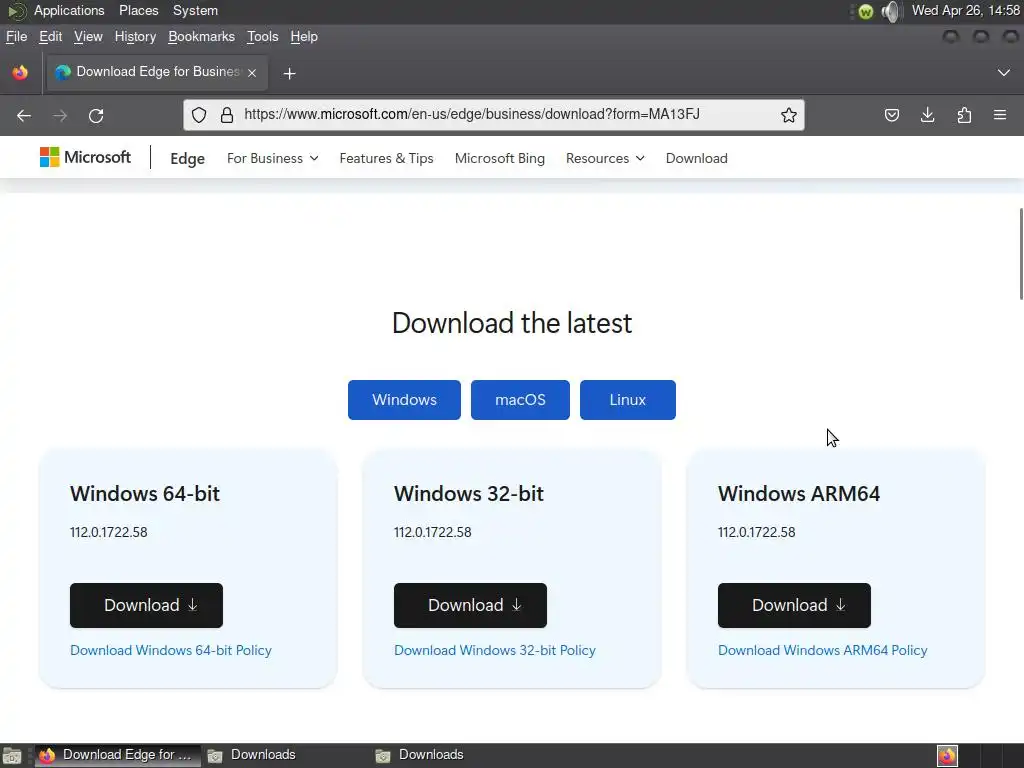Open the Features & Tips link

[386, 159]
